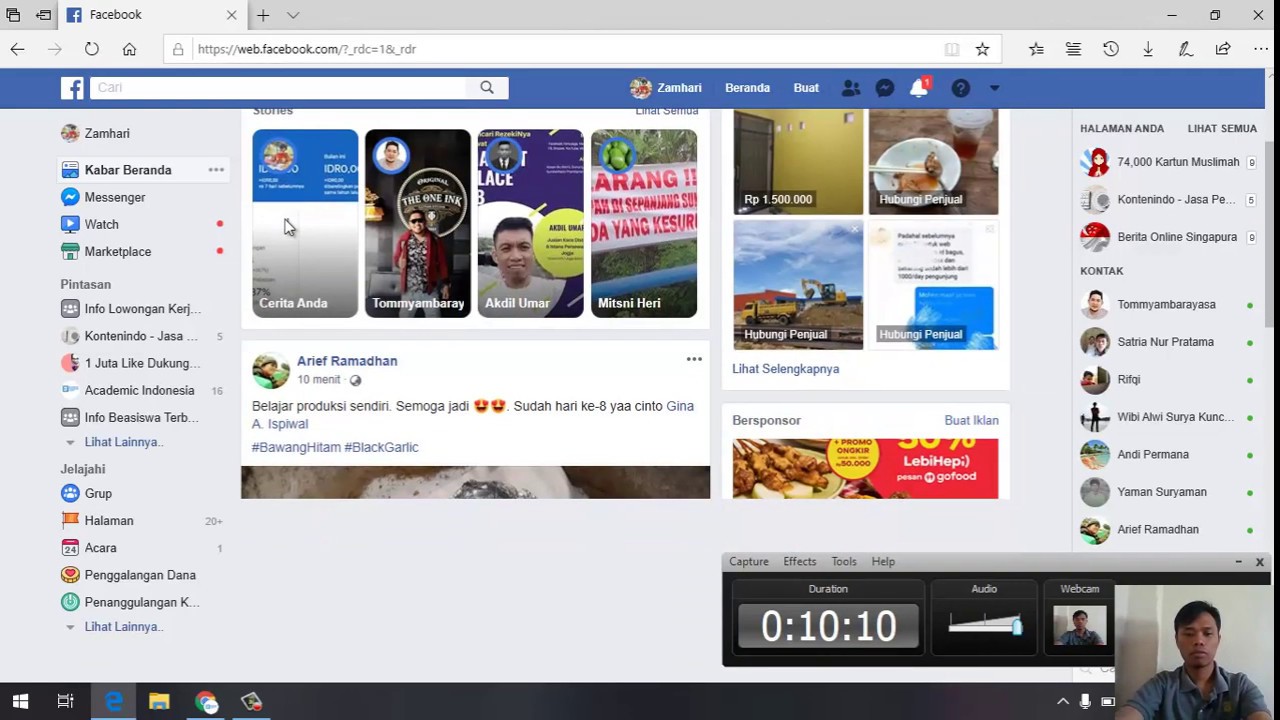Click Lihat Selengkapnya under marketplace
This screenshot has height=720, width=1280.
[x=785, y=369]
